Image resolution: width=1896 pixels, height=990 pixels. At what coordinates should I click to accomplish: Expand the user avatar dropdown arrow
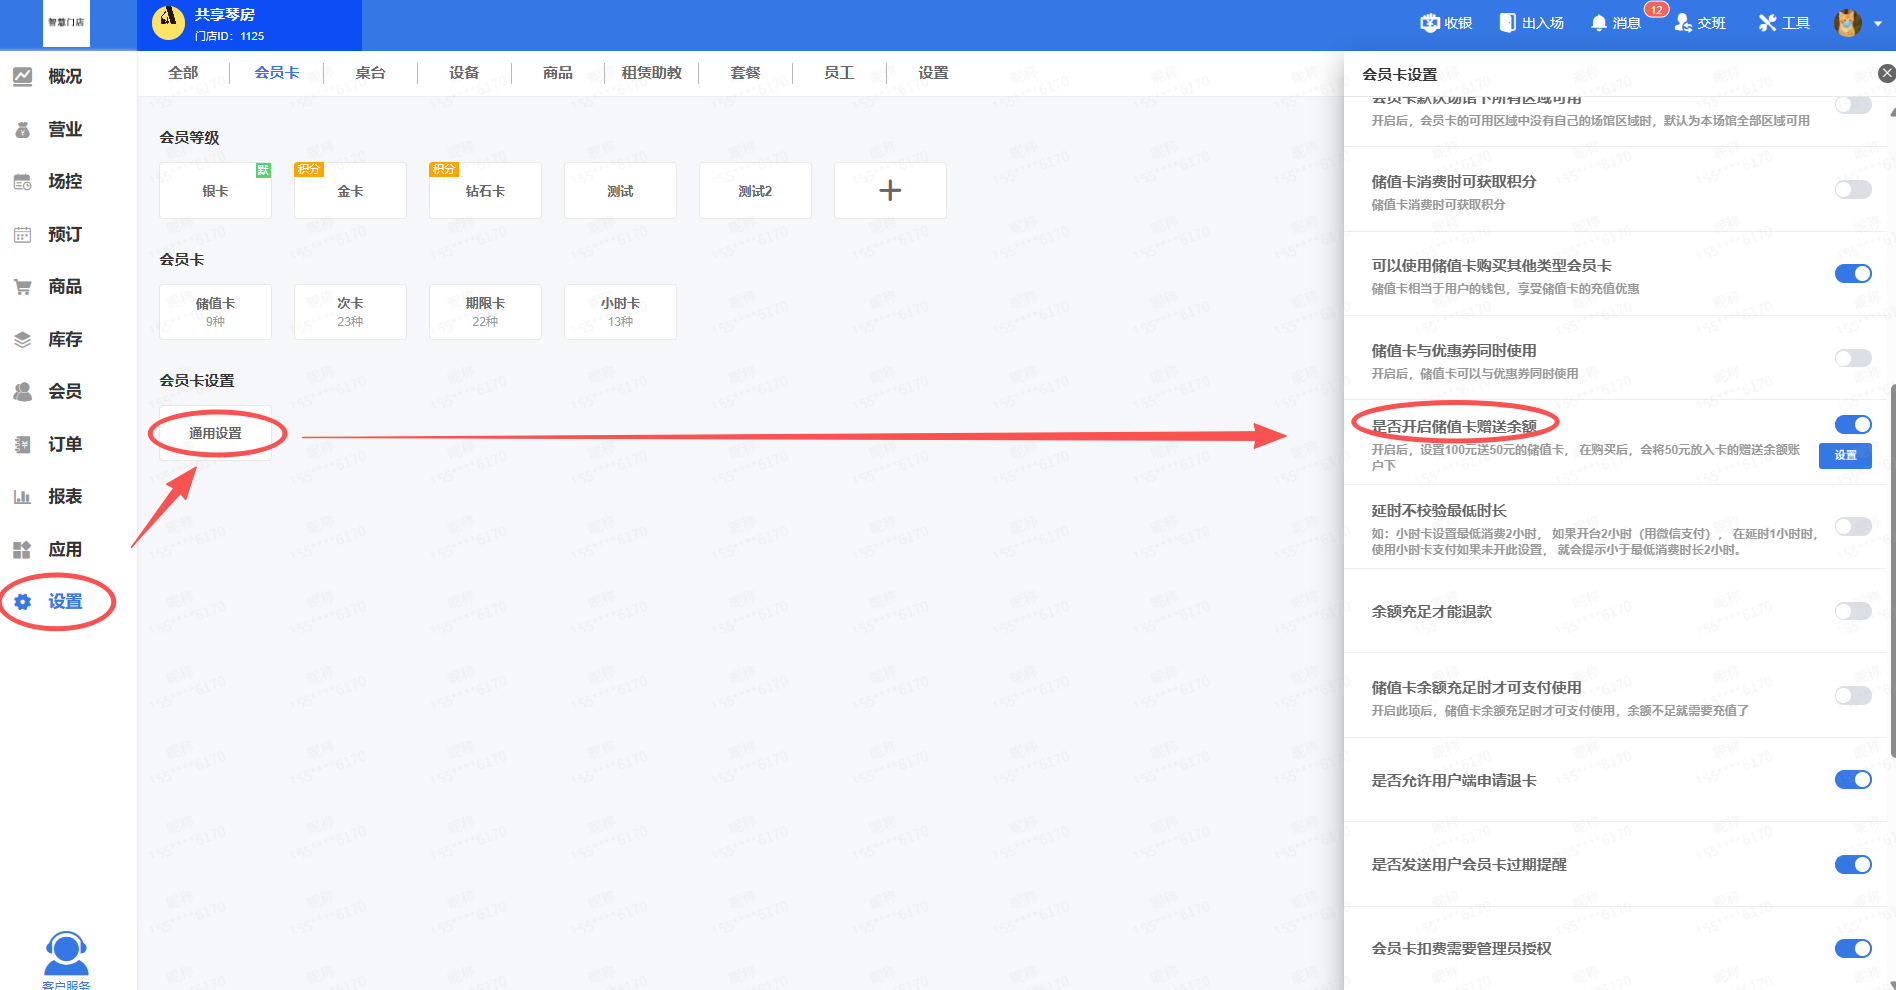(1877, 24)
